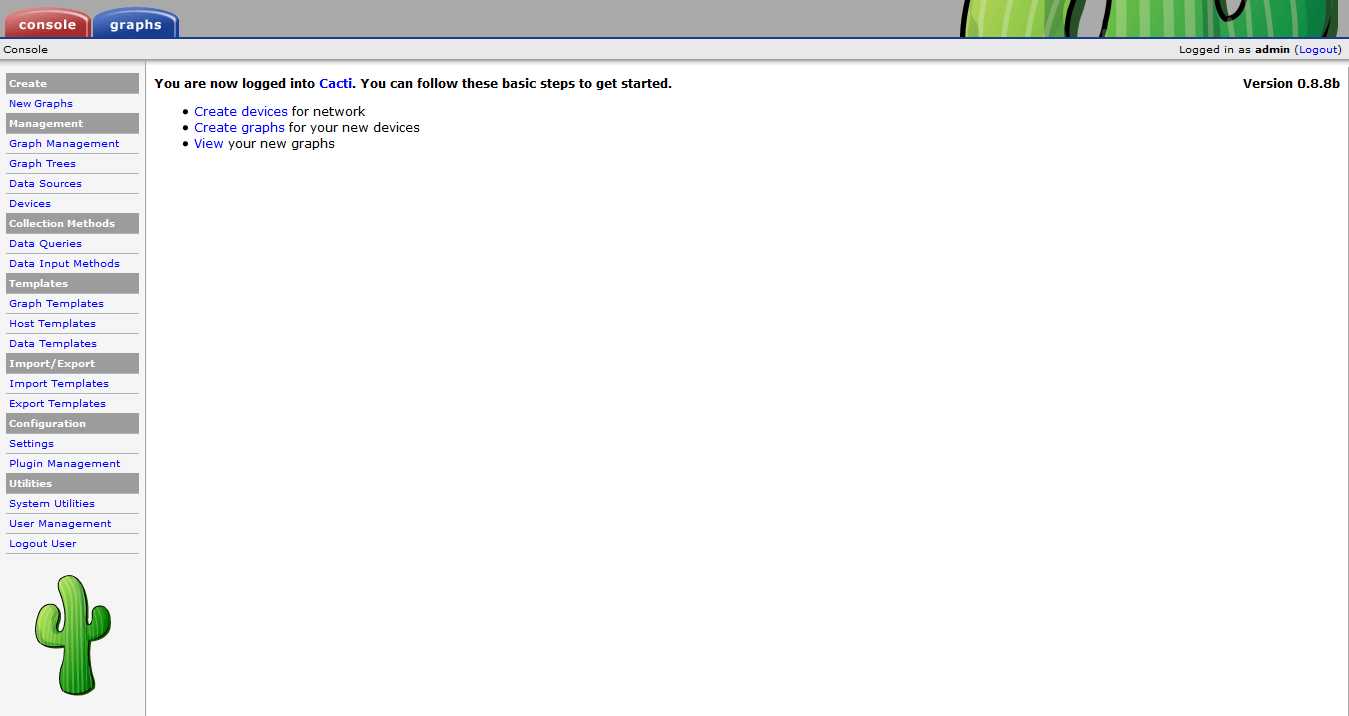1349x716 pixels.
Task: Switch to the console tab
Action: [47, 23]
